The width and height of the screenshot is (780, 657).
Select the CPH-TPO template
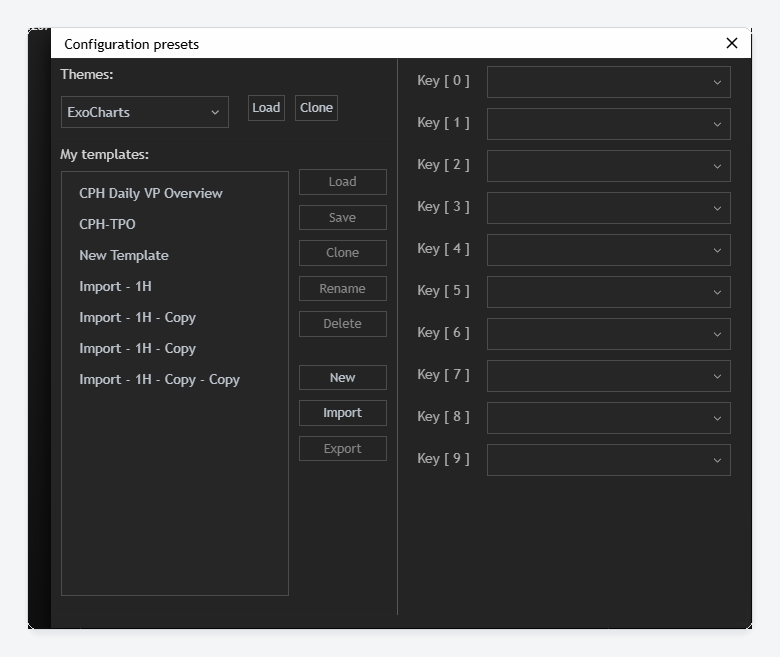coord(107,224)
